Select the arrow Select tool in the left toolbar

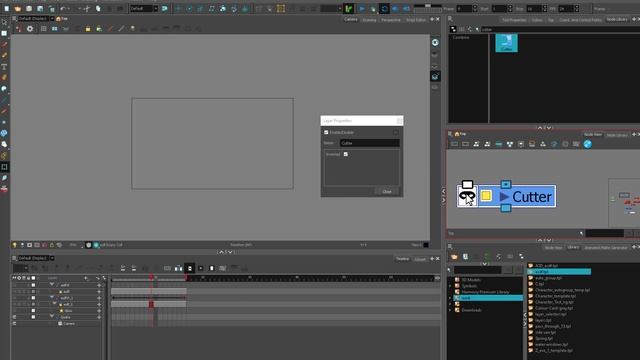(4, 22)
